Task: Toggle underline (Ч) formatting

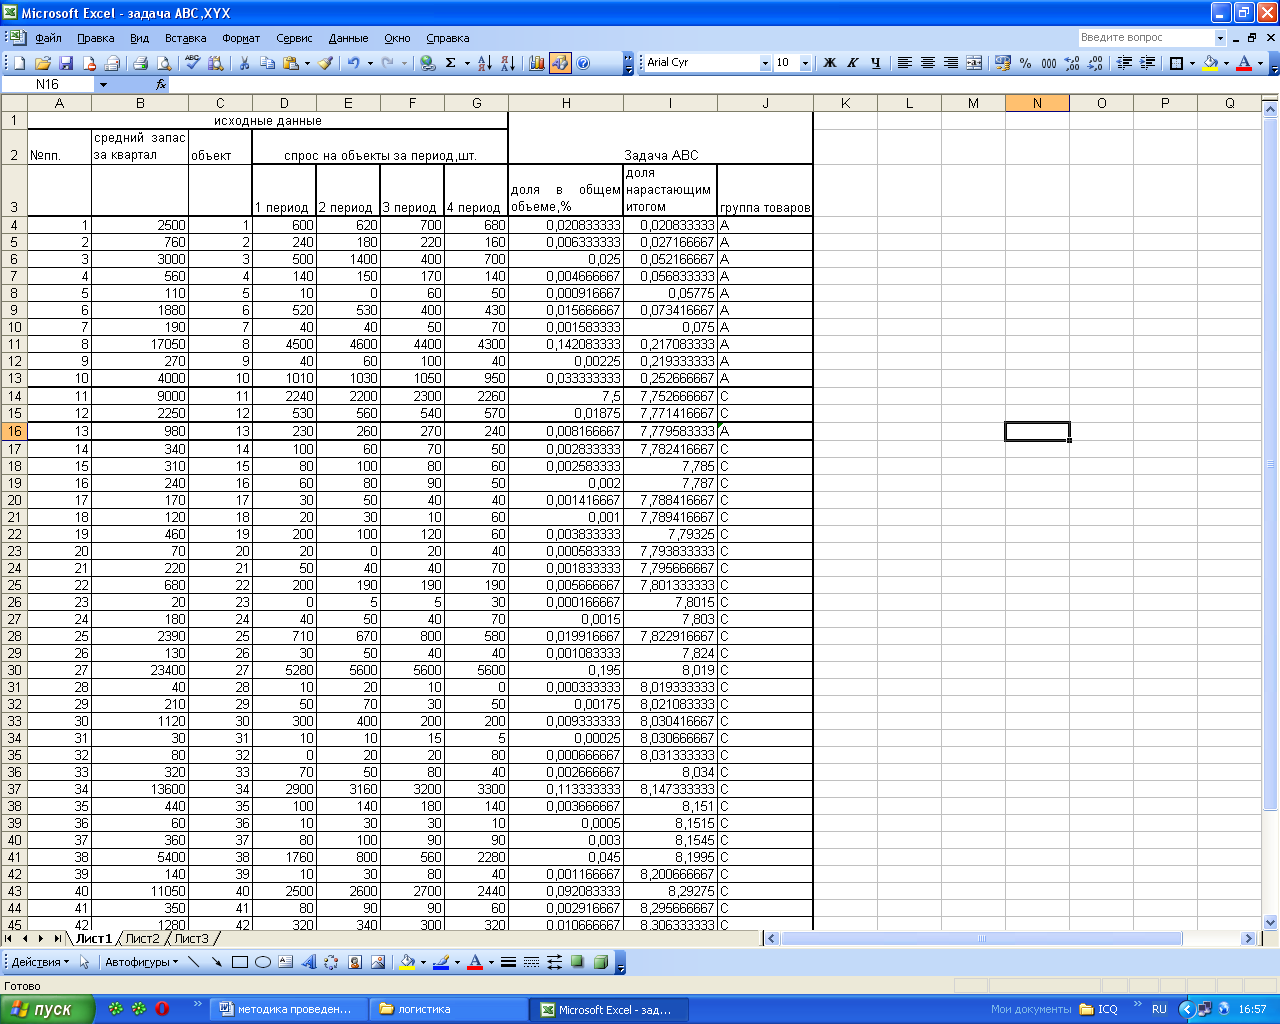Action: click(x=875, y=63)
